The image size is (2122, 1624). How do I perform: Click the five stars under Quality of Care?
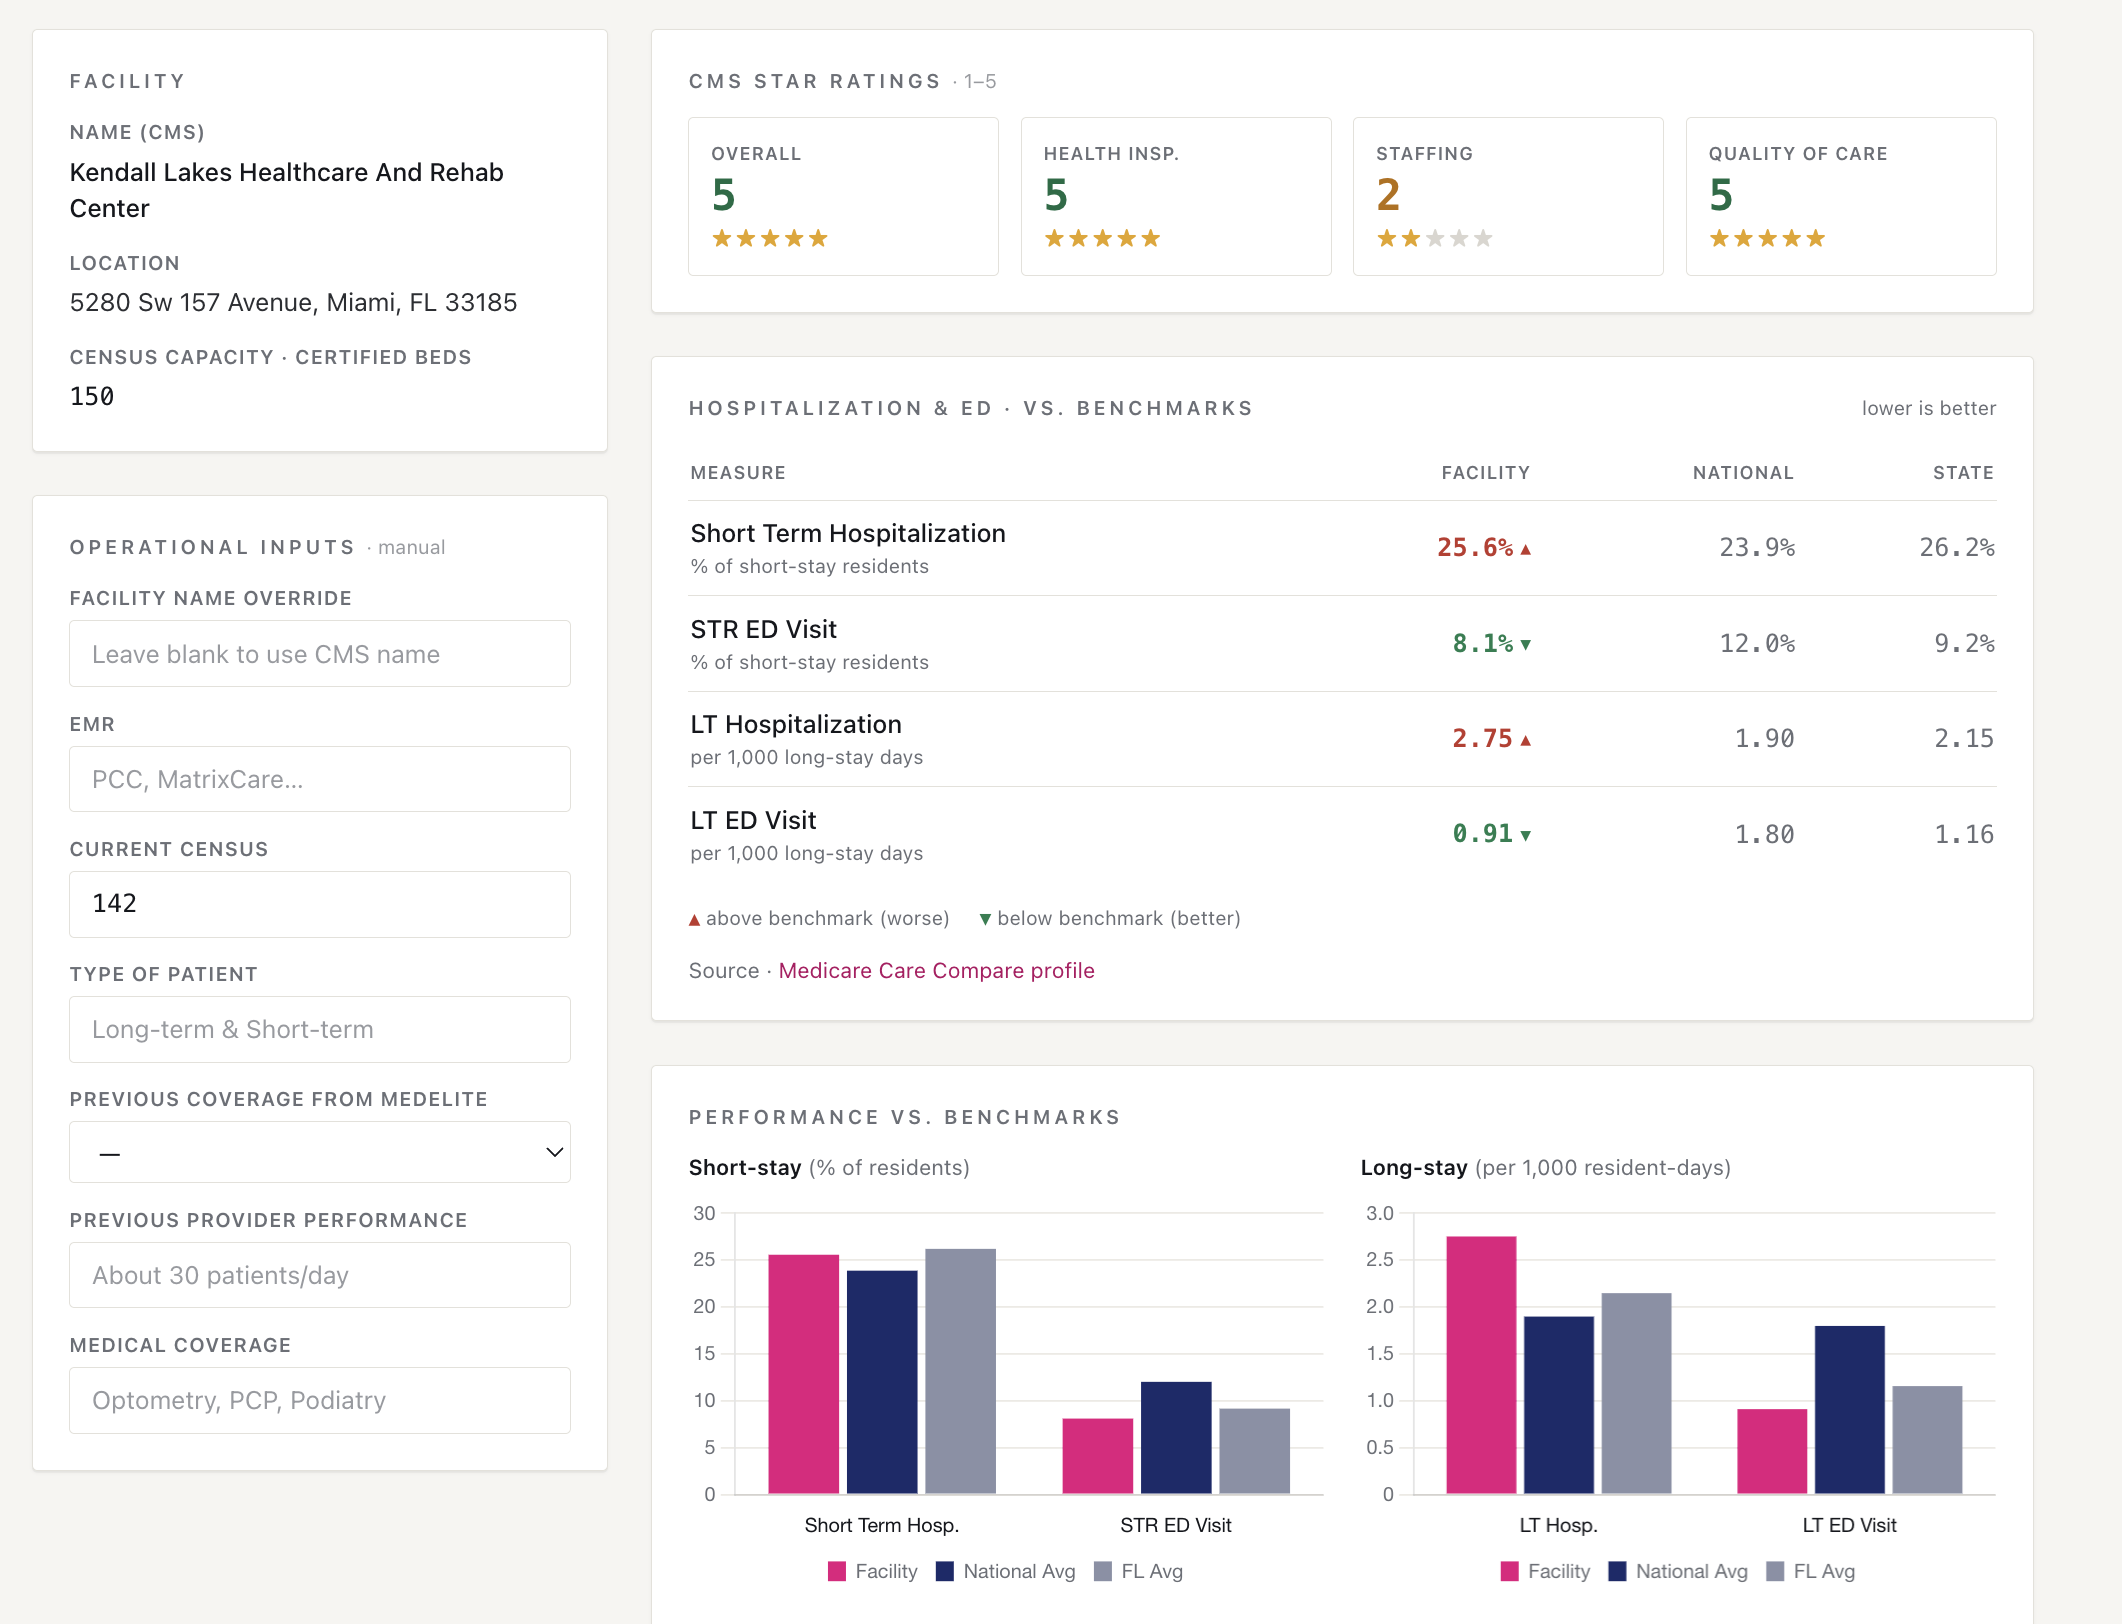point(1767,238)
